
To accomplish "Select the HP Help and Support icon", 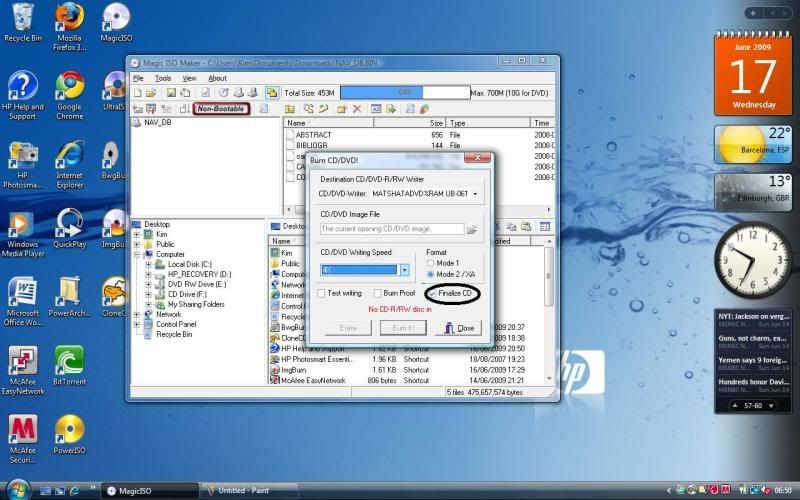I will point(22,96).
